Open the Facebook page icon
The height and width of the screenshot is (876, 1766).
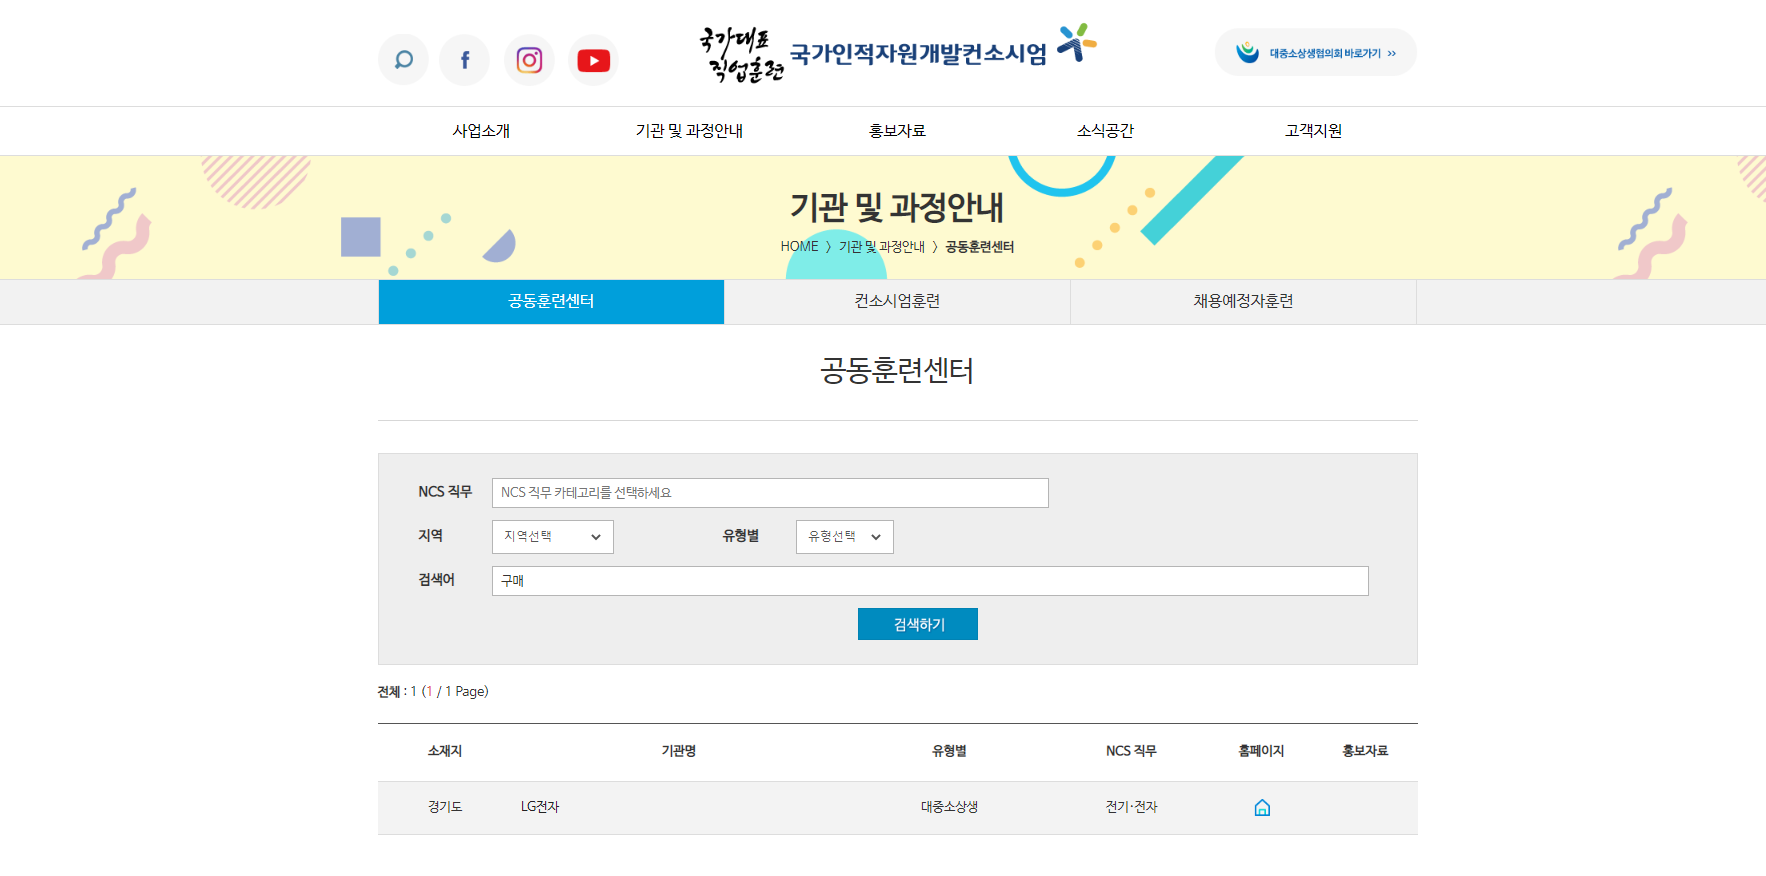[465, 60]
